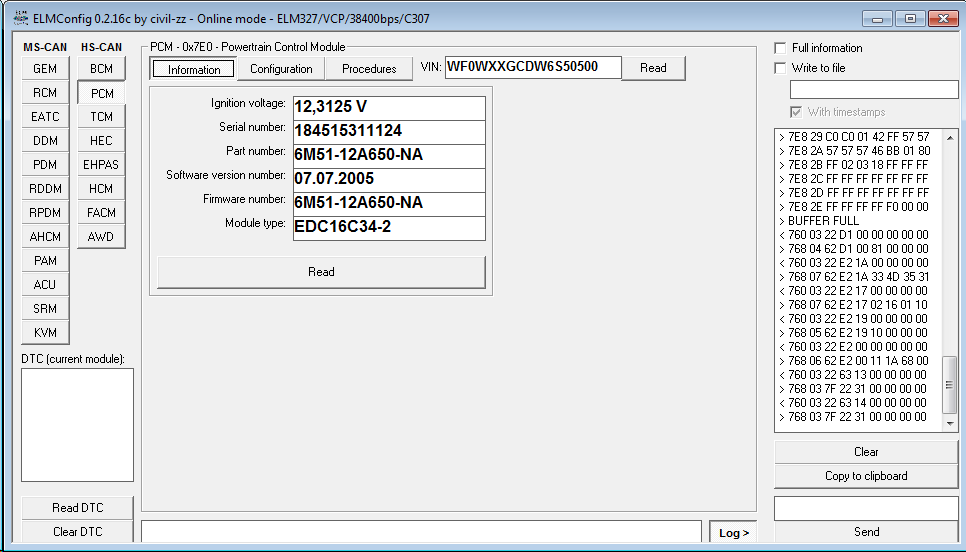The width and height of the screenshot is (966, 552).
Task: Open the Procedures tab
Action: click(369, 69)
